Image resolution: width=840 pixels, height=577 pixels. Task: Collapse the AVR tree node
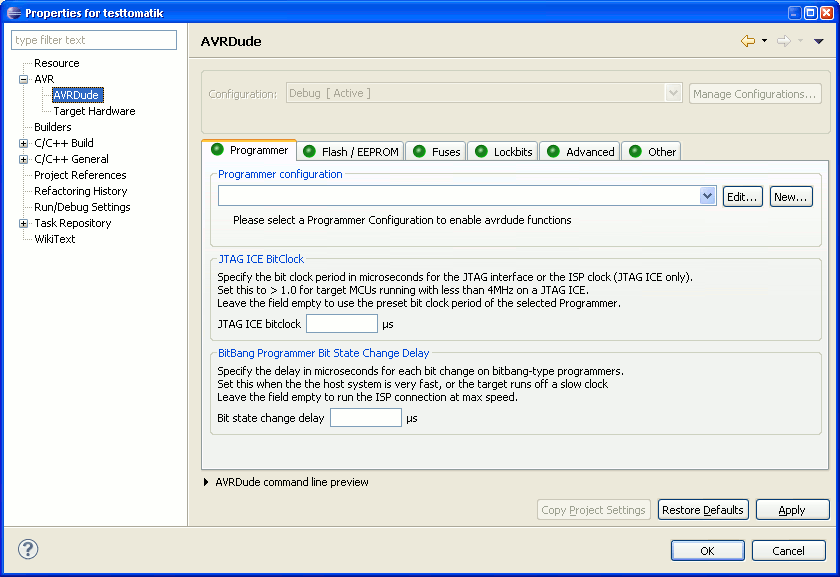(24, 79)
